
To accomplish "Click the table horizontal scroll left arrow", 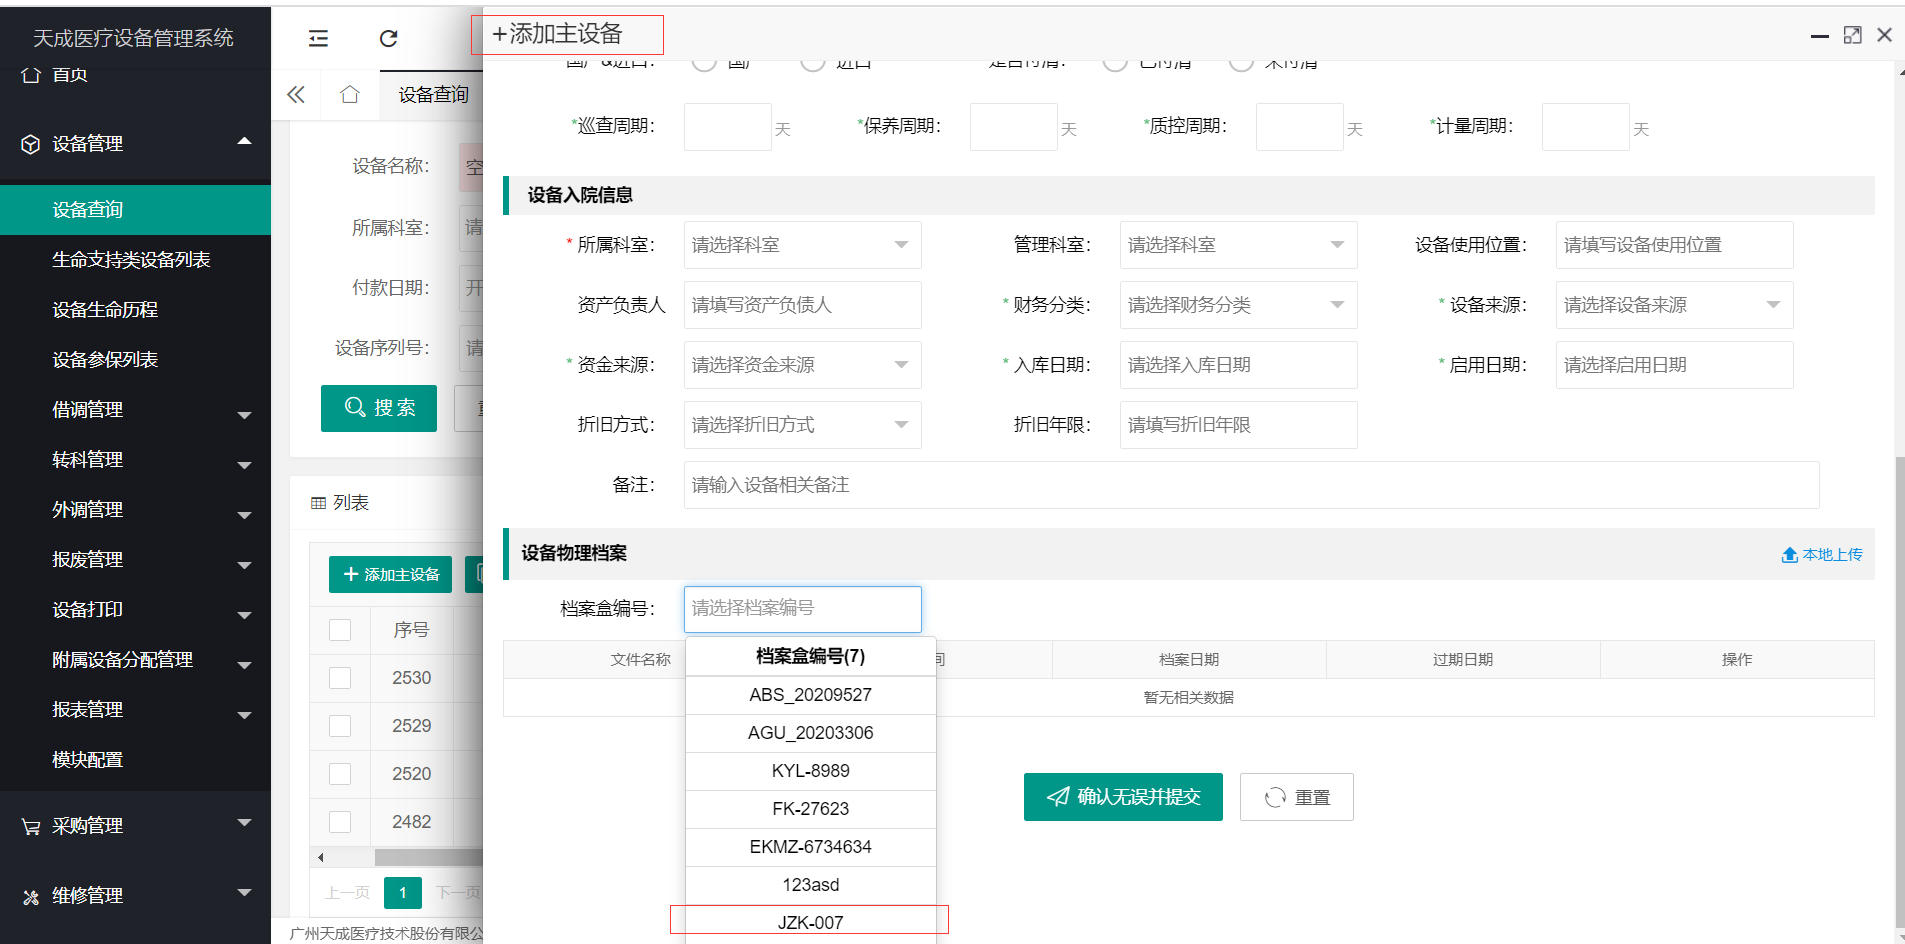I will point(320,857).
